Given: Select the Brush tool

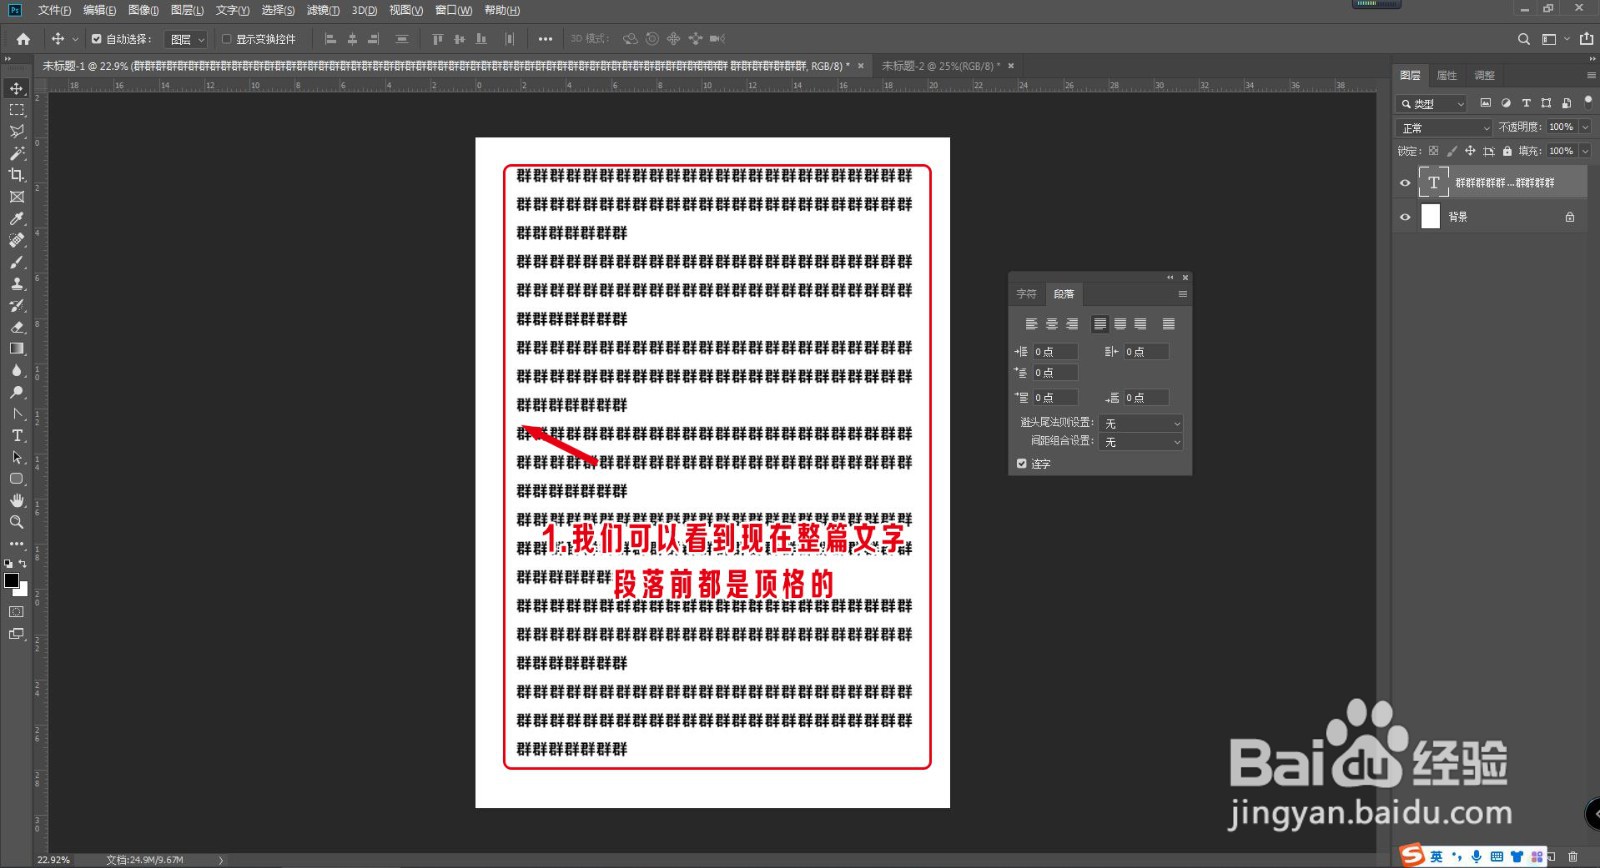Looking at the screenshot, I should (17, 262).
